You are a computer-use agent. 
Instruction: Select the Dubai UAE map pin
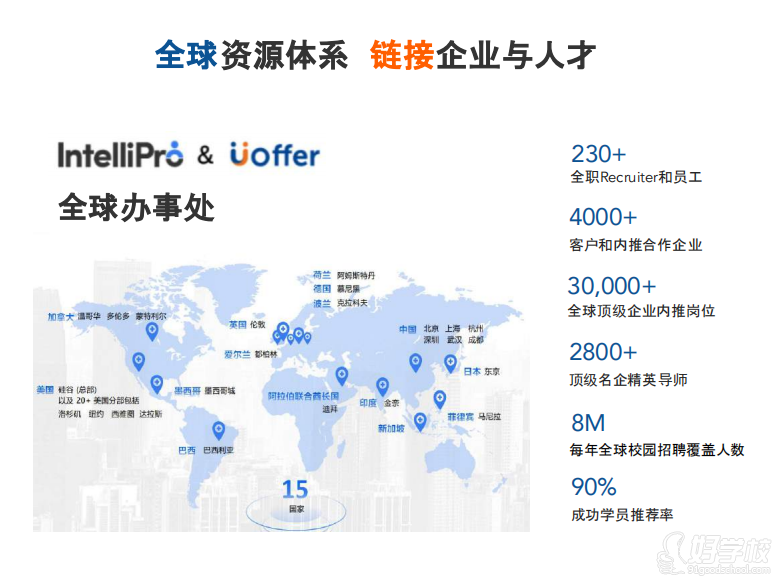click(342, 376)
